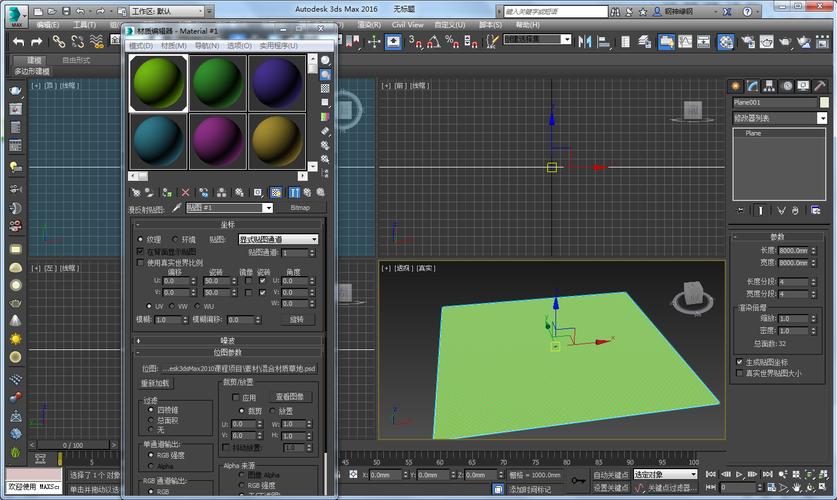This screenshot has height=500, width=837.
Task: Expand the 噪波 rollout
Action: [228, 341]
